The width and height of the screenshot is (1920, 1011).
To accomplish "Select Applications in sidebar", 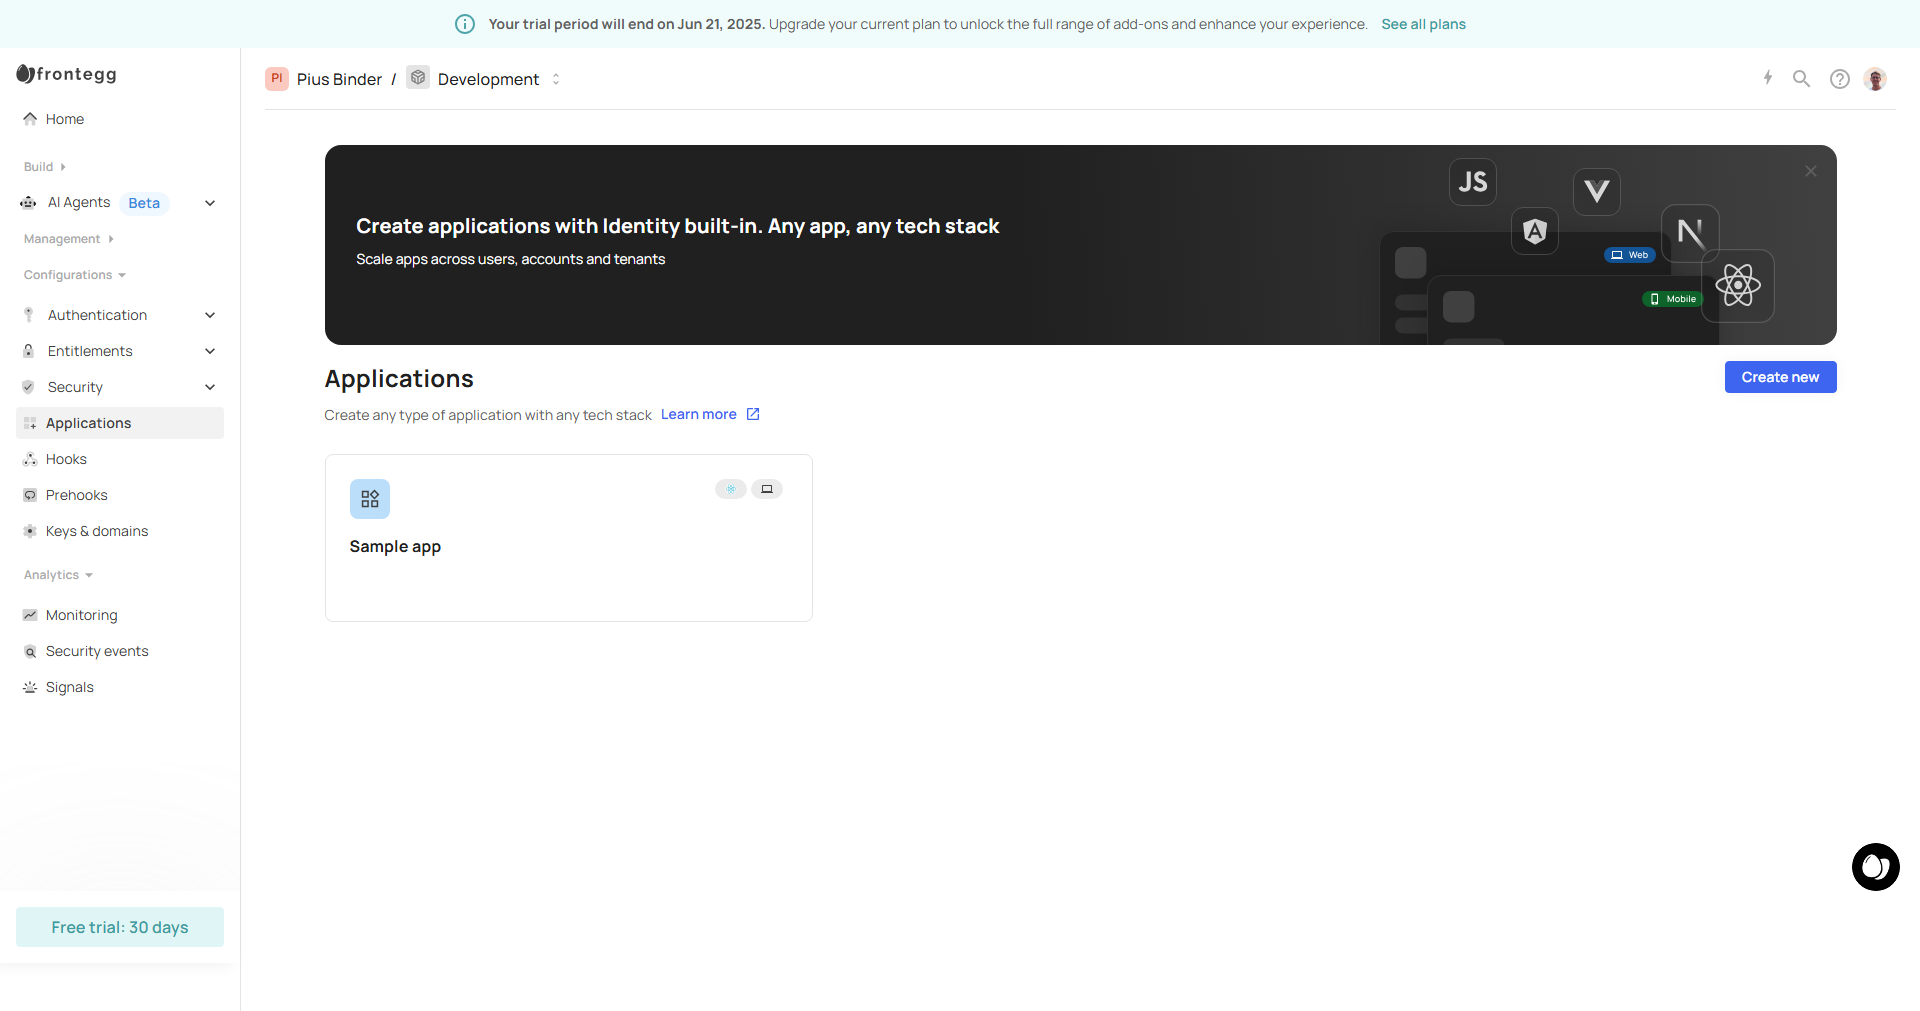I will click(x=120, y=423).
